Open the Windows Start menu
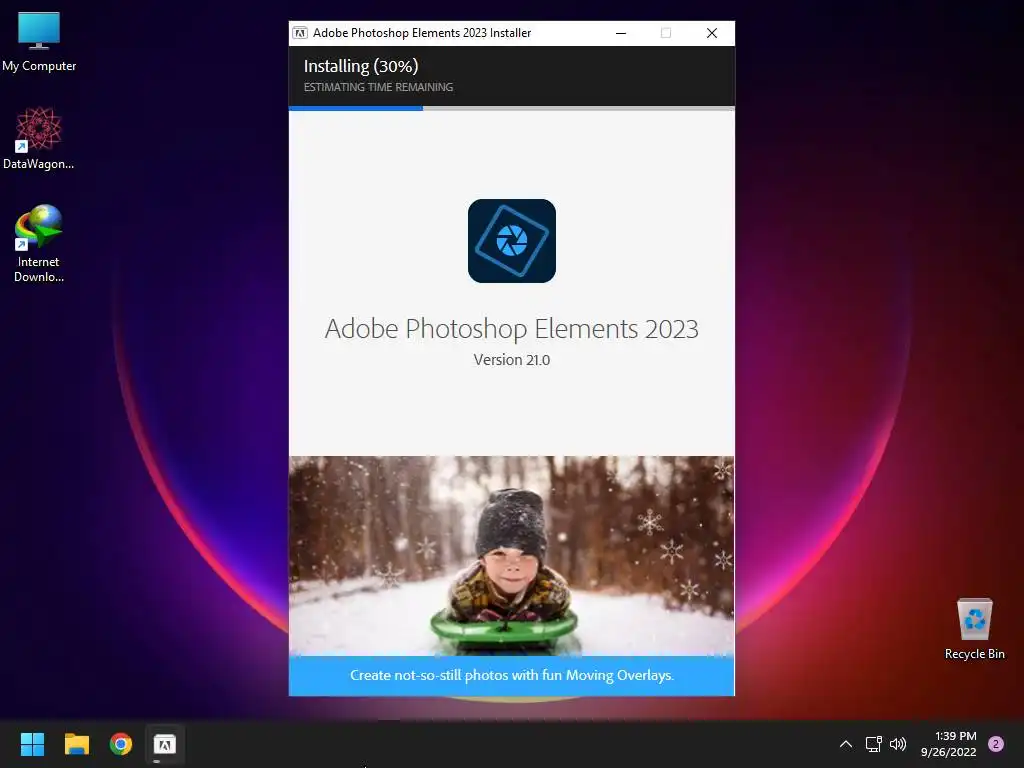Viewport: 1024px width, 768px height. tap(32, 744)
